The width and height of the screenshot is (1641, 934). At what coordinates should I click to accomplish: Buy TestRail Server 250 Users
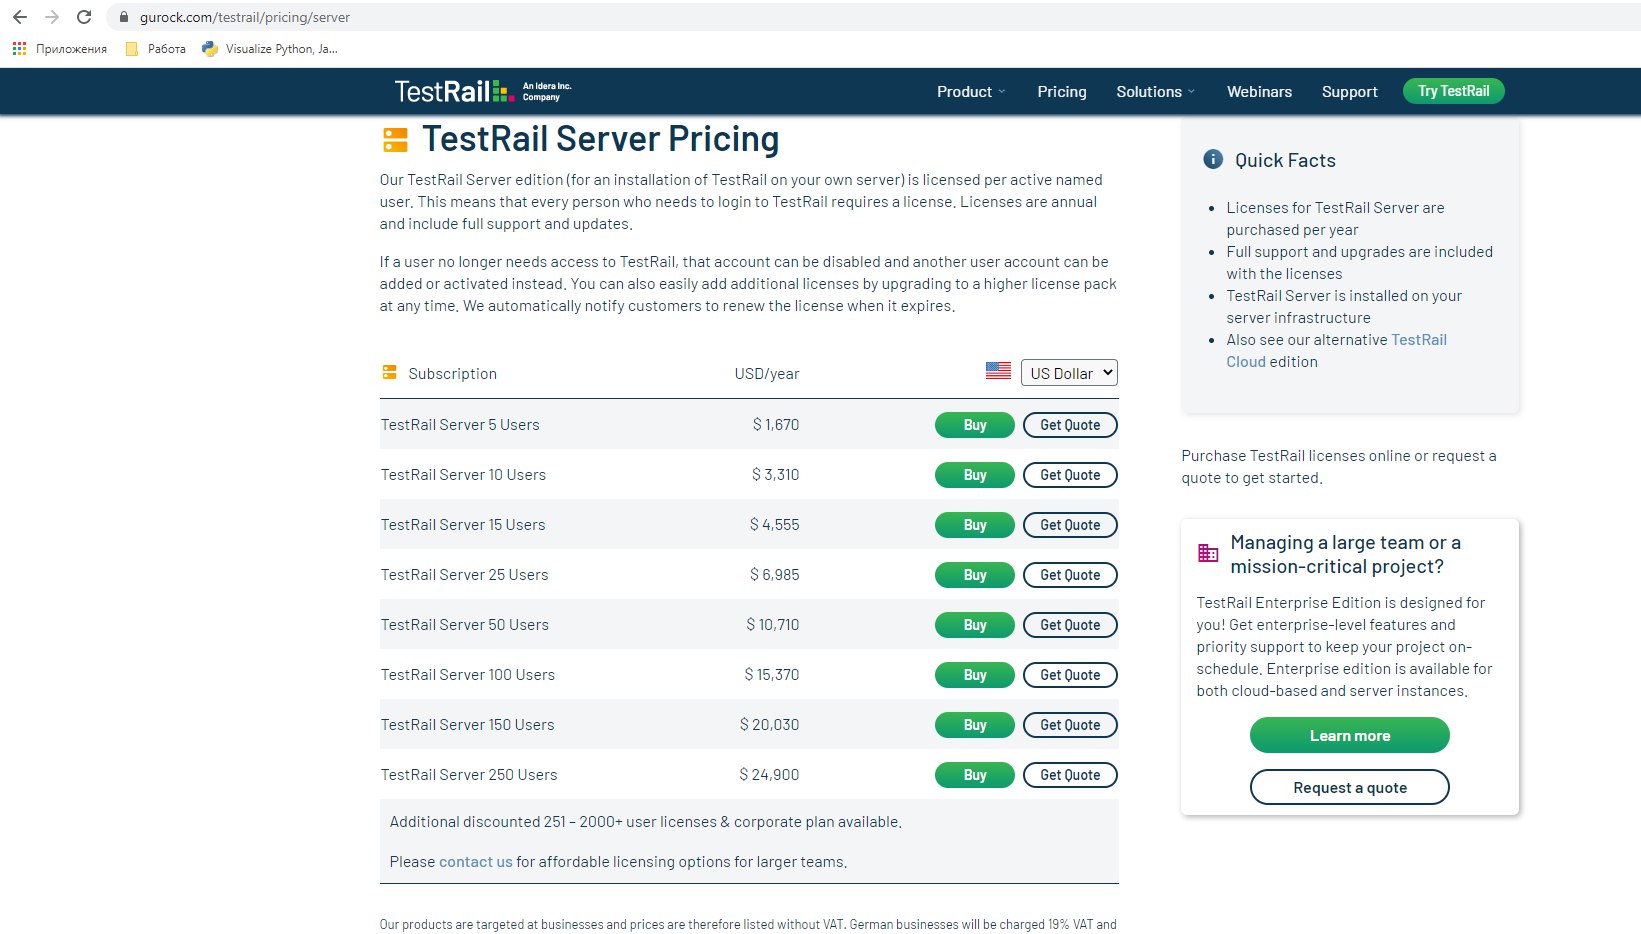click(x=975, y=775)
